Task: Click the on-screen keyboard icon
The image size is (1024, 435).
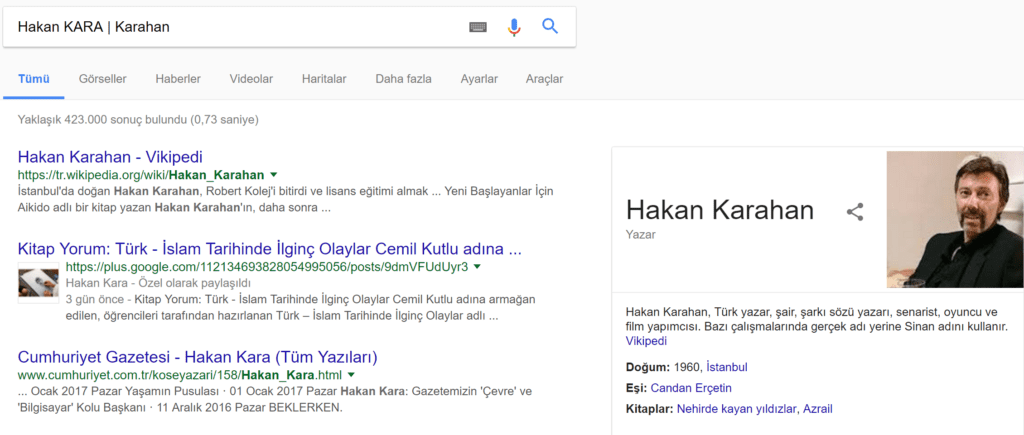Action: coord(478,27)
